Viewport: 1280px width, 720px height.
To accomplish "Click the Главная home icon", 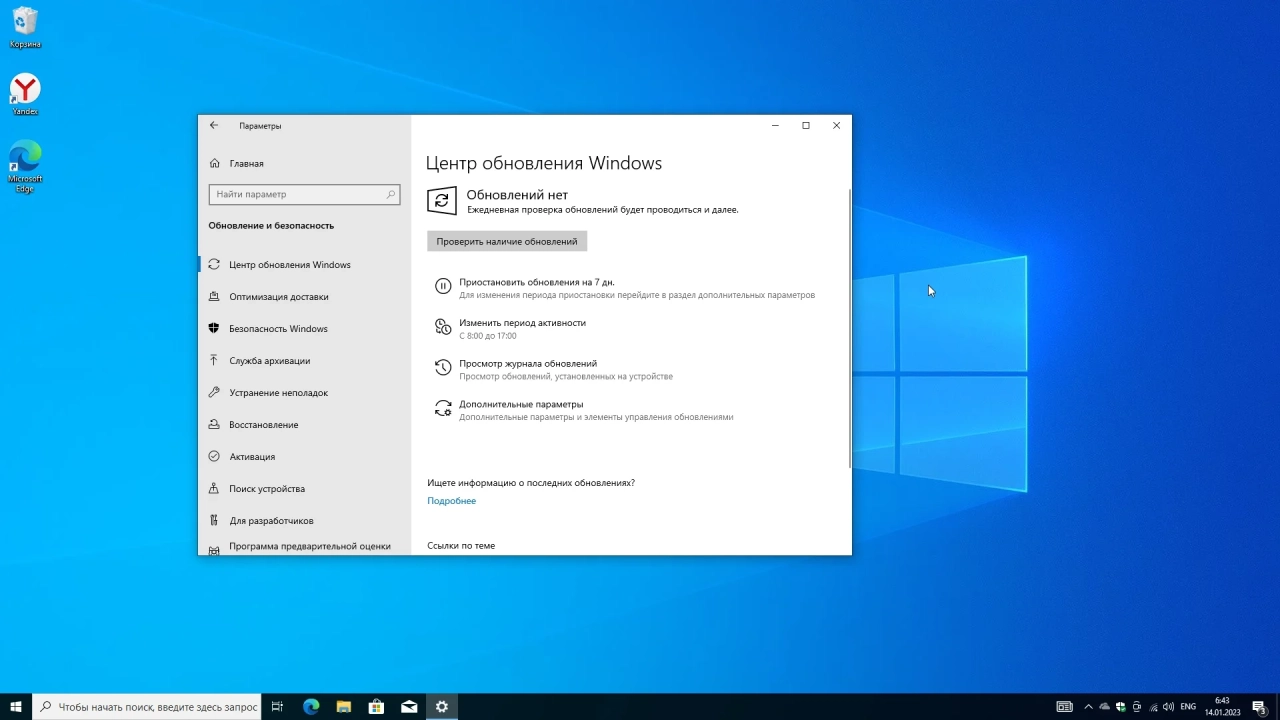I will coord(214,163).
